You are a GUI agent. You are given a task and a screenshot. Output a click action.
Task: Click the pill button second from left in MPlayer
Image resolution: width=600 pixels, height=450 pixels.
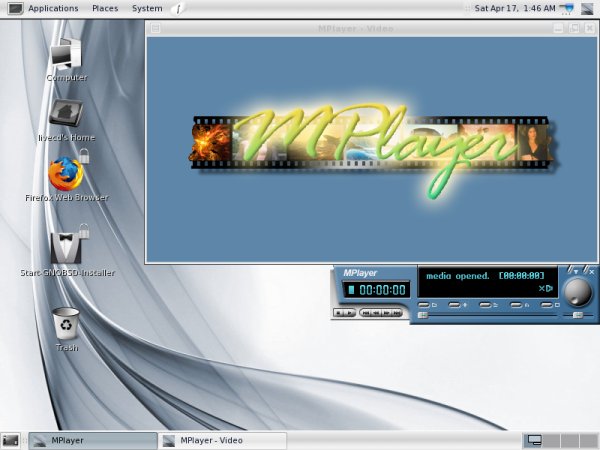[x=454, y=305]
